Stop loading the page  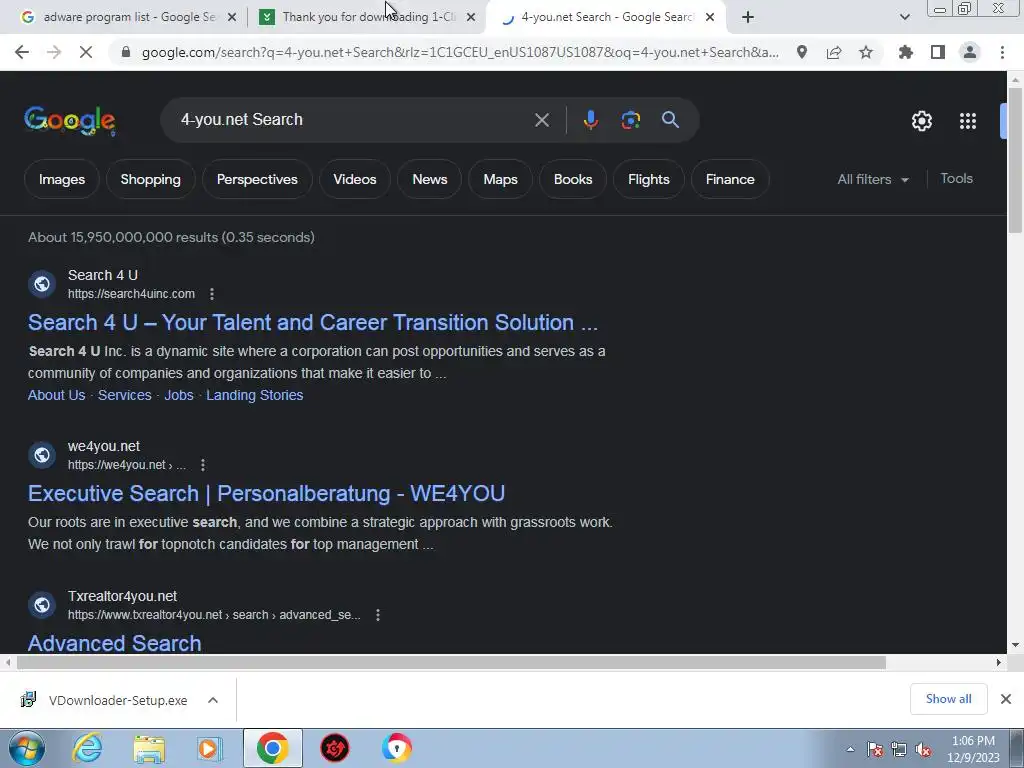pos(86,52)
